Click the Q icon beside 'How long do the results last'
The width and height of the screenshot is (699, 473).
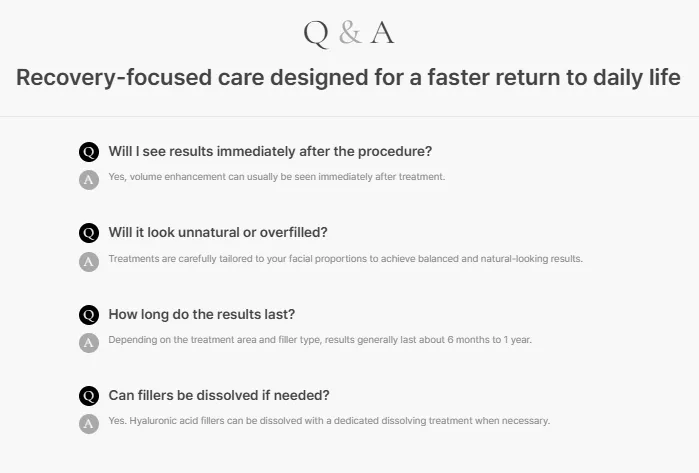(x=89, y=315)
